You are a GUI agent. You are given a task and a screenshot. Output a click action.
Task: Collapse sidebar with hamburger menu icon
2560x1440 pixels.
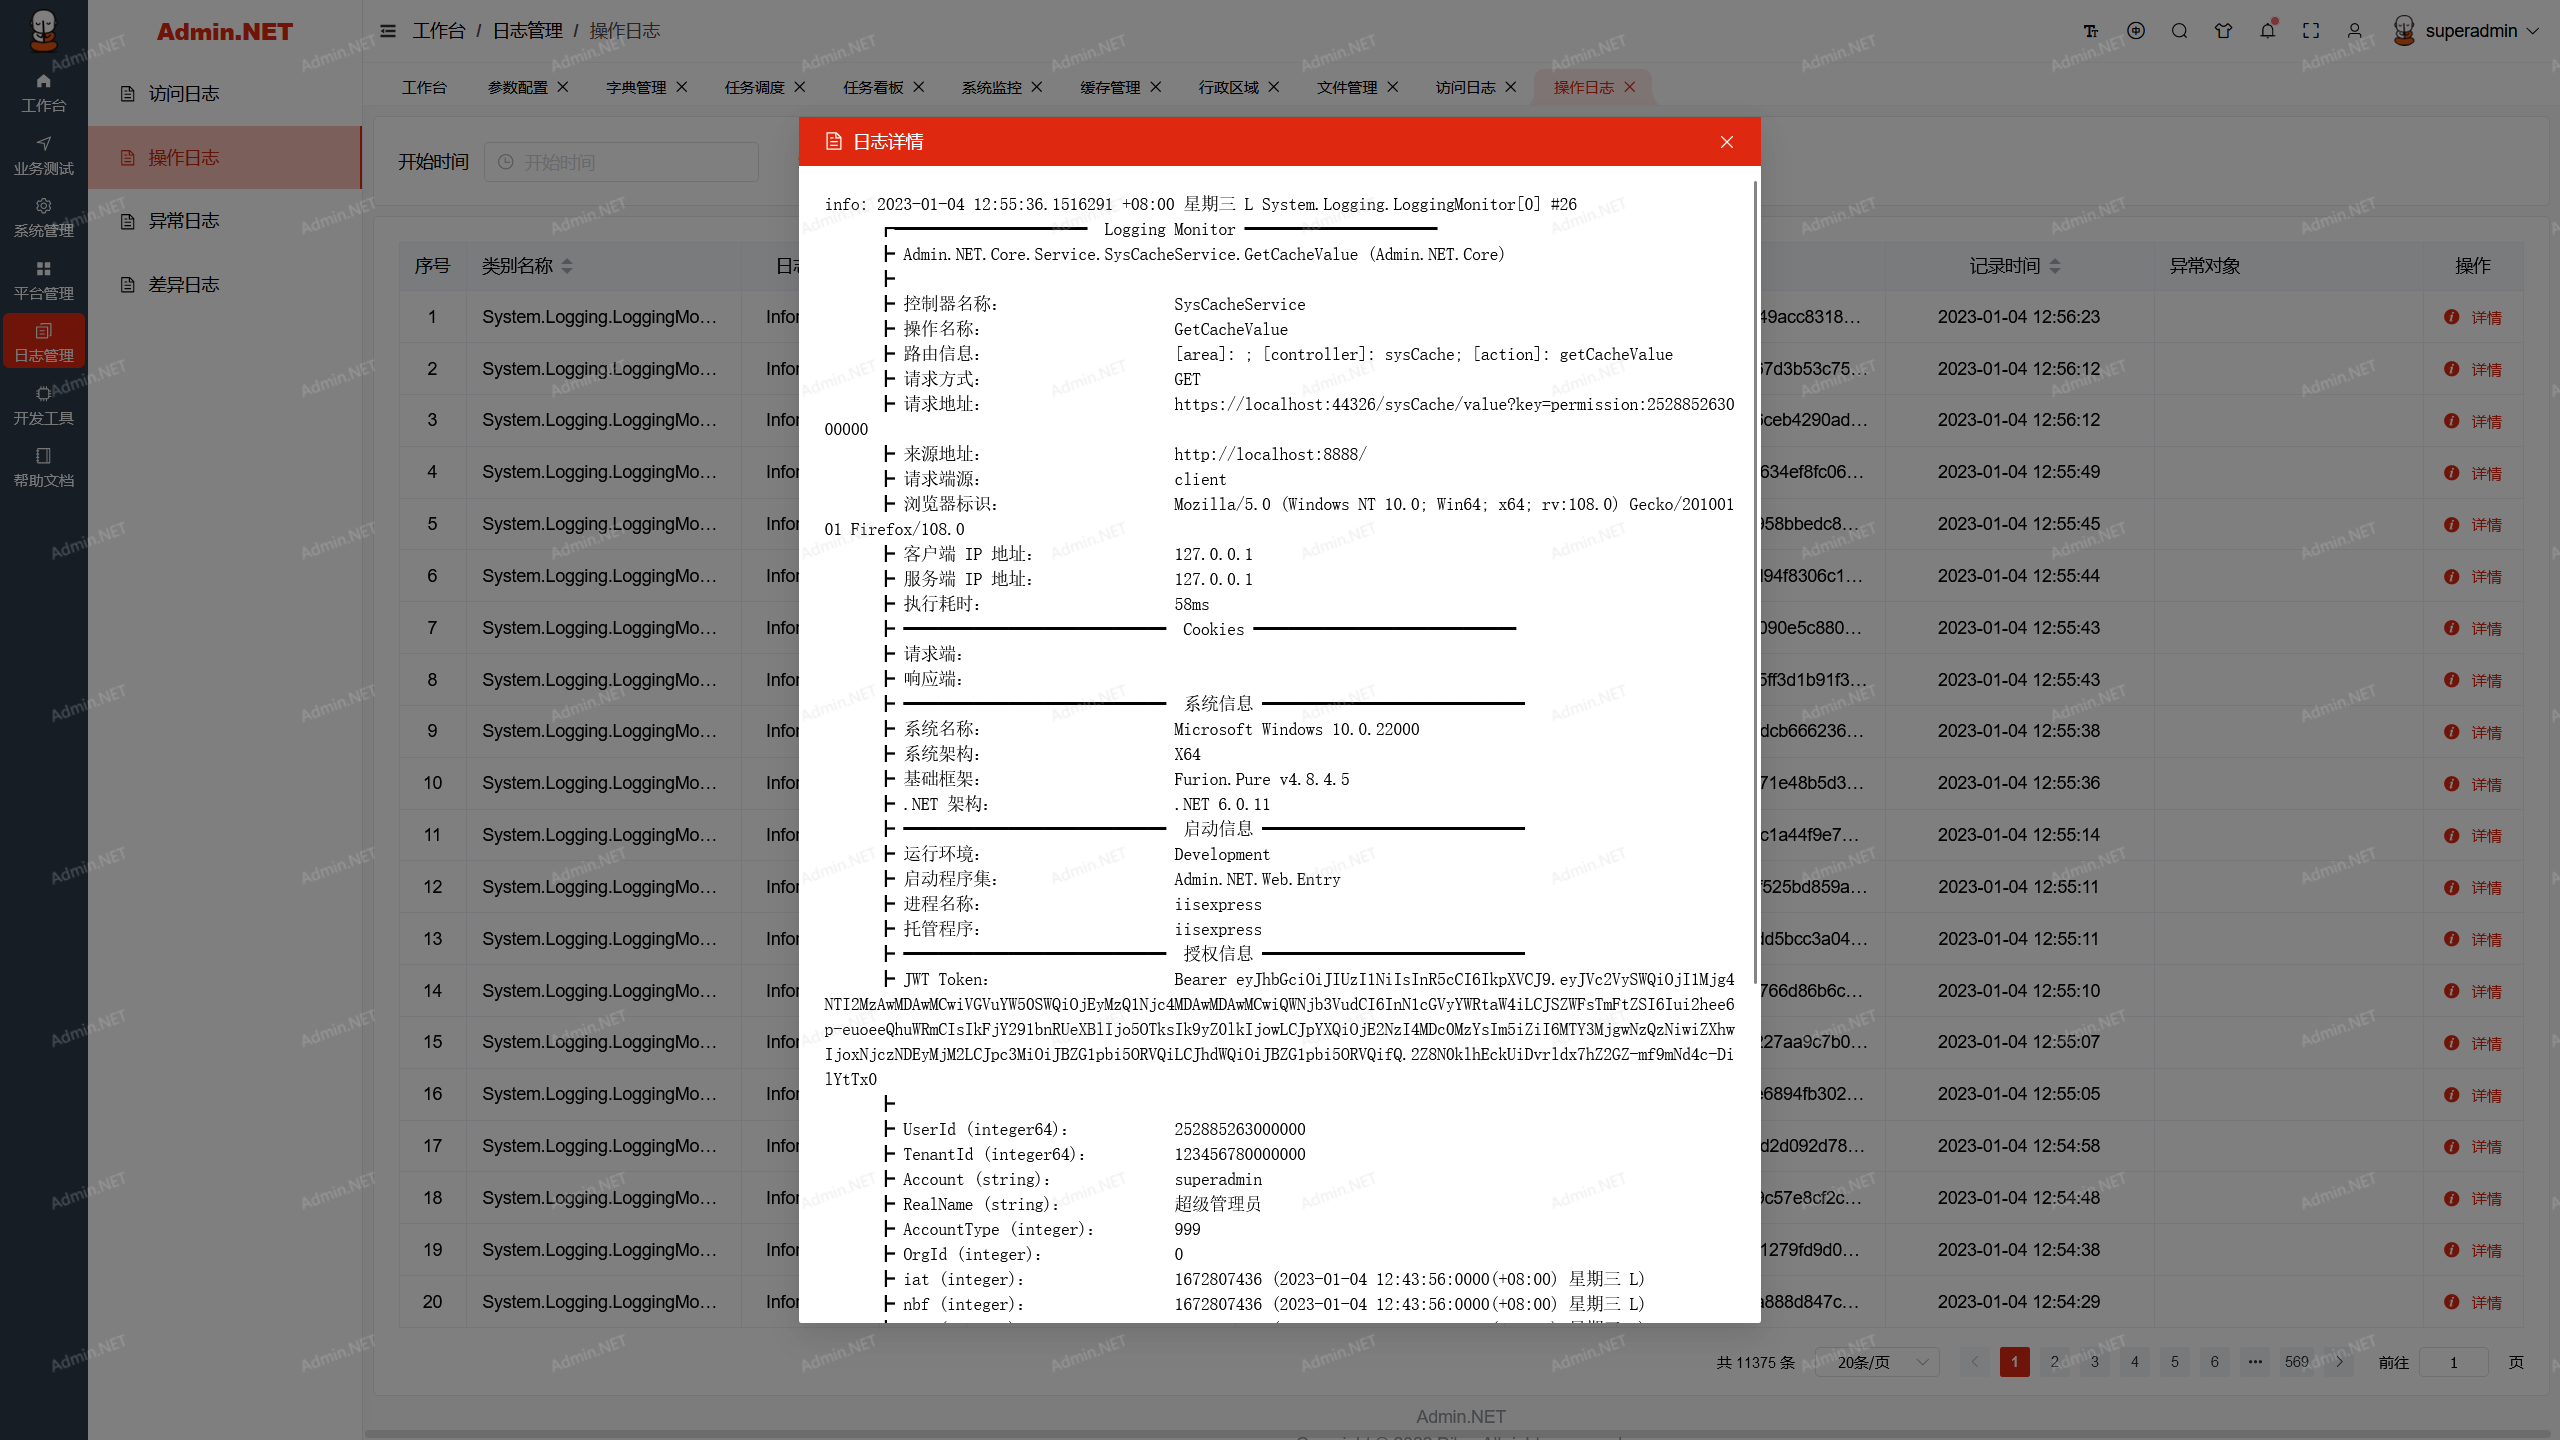[388, 31]
